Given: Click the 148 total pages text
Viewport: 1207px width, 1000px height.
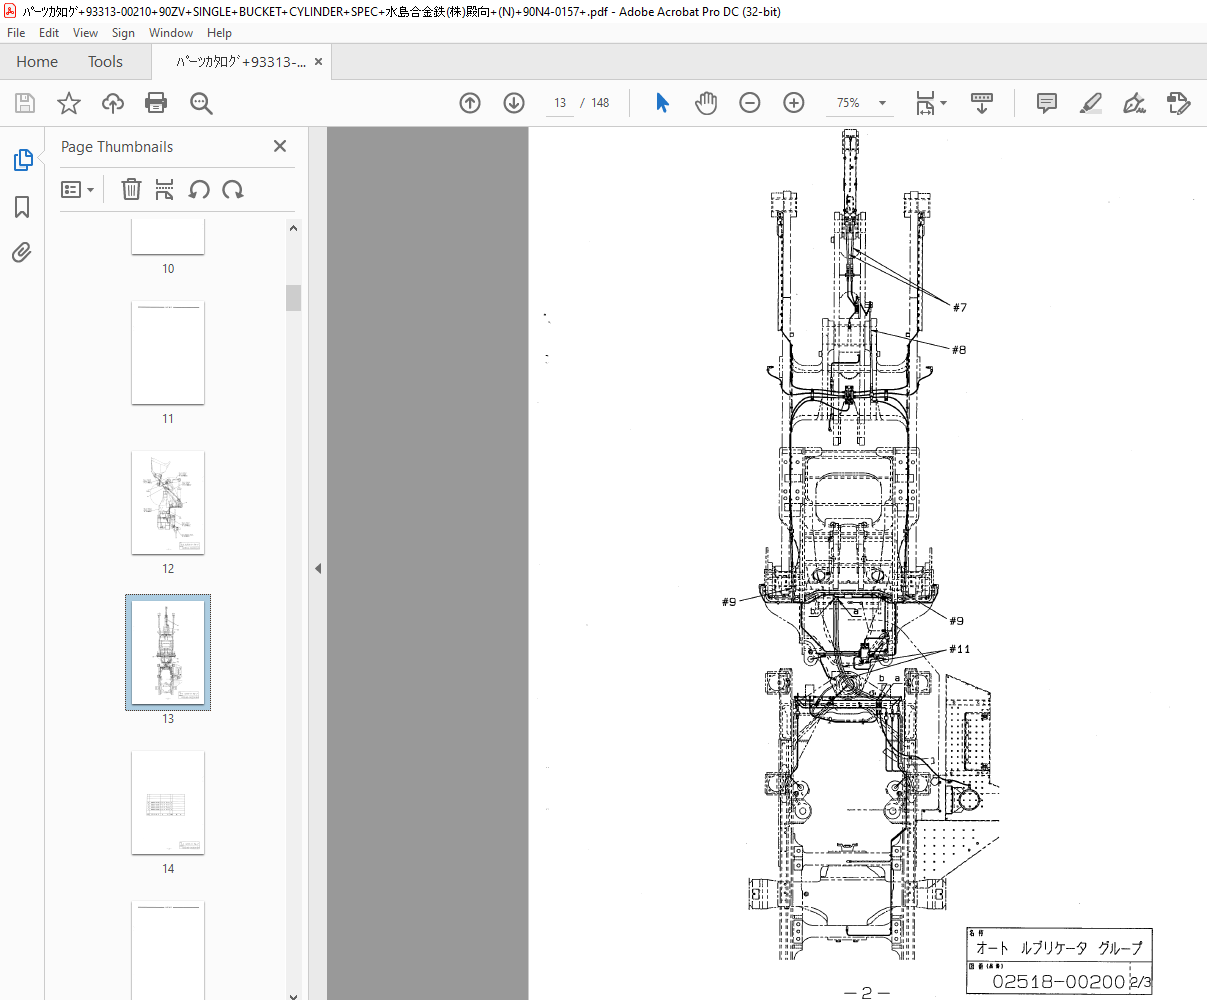Looking at the screenshot, I should point(600,103).
